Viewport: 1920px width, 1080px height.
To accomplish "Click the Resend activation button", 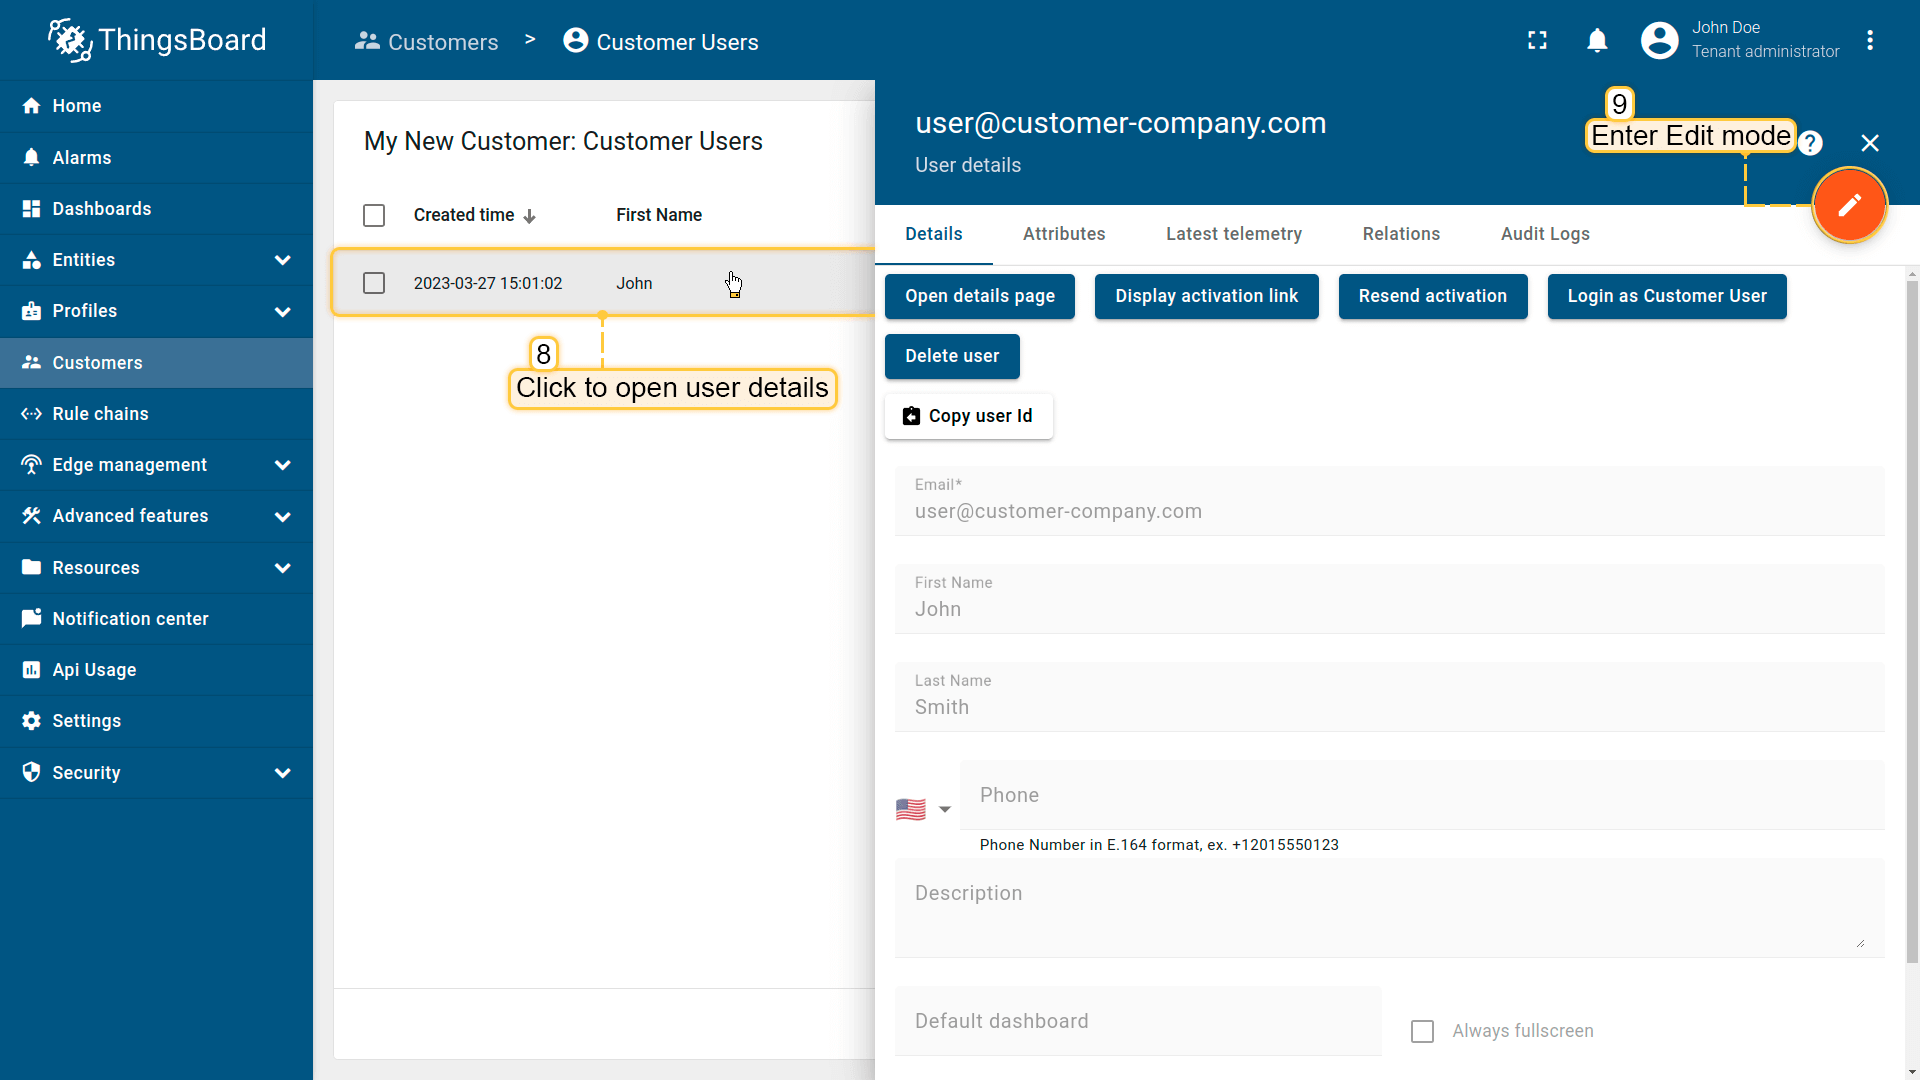I will tap(1432, 296).
